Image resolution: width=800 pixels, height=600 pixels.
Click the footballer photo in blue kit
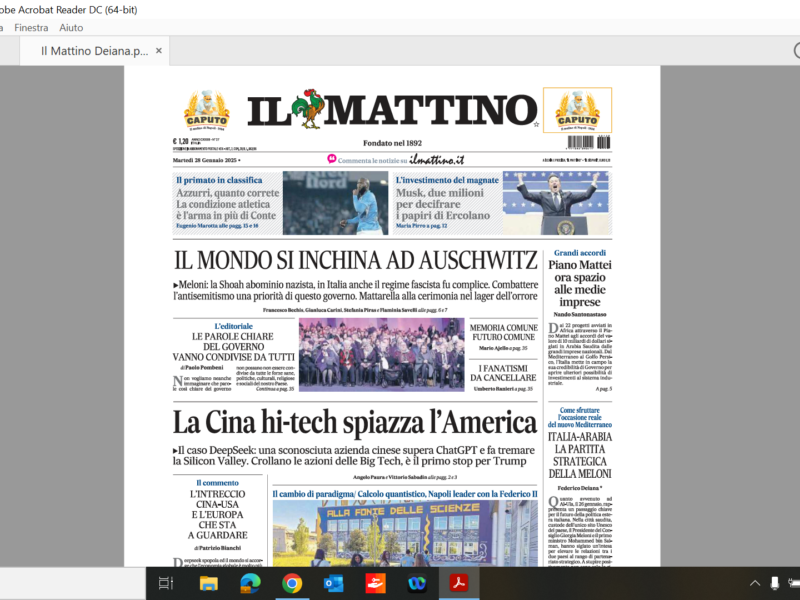[x=335, y=203]
